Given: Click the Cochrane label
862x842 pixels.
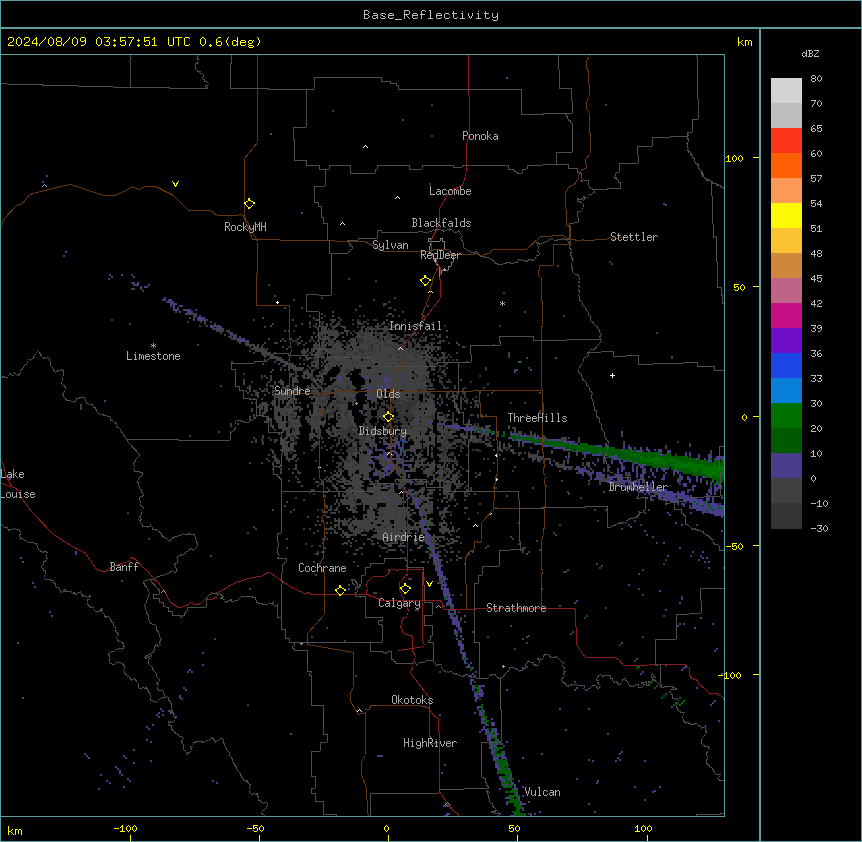Looking at the screenshot, I should click(322, 568).
